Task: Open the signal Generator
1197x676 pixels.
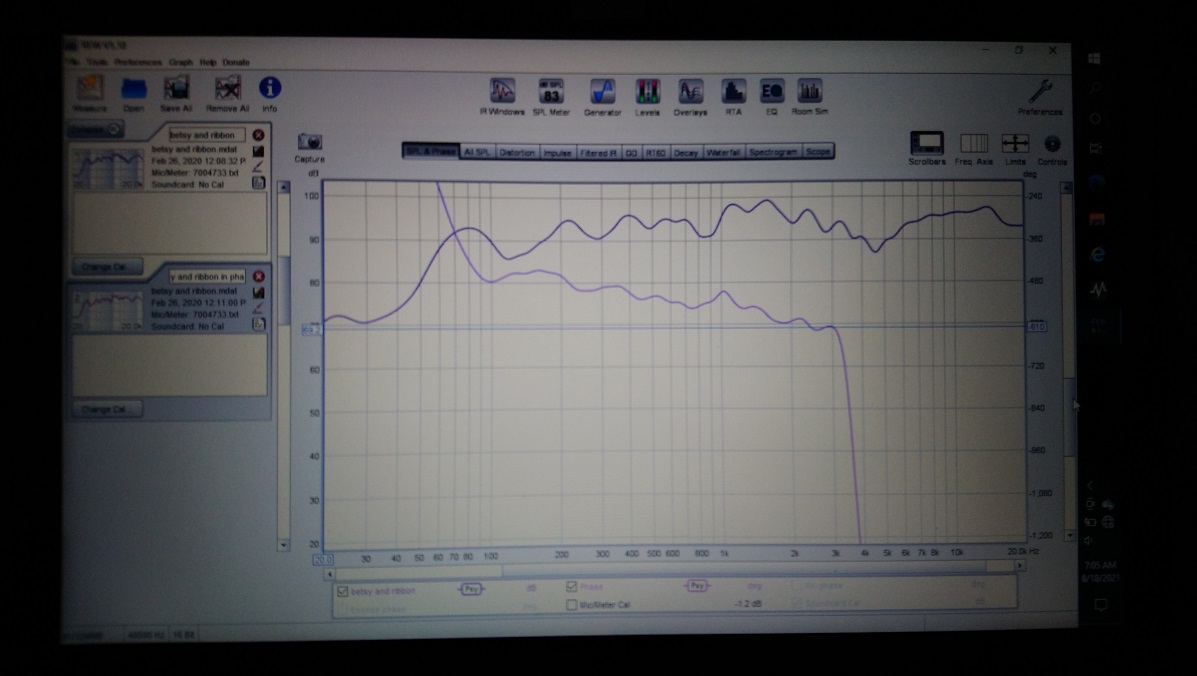Action: point(602,97)
